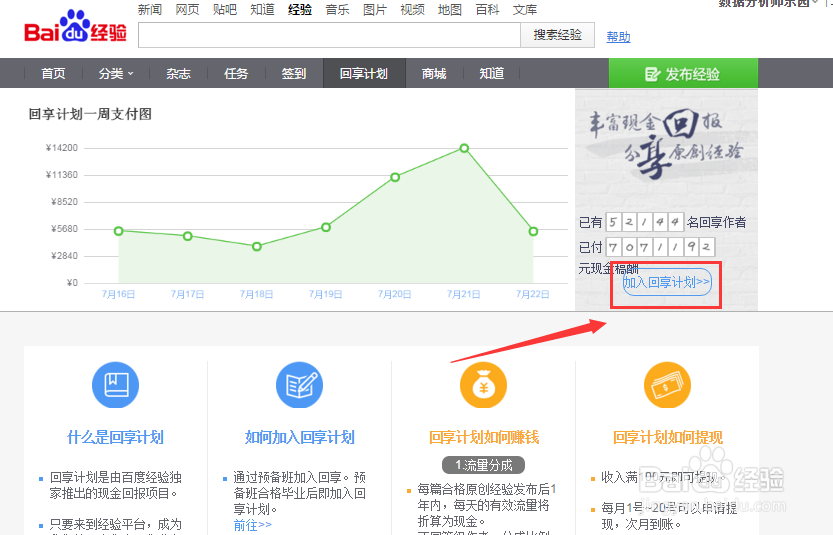Focus the search text box
Screen dimensions: 833x535
coord(329,35)
